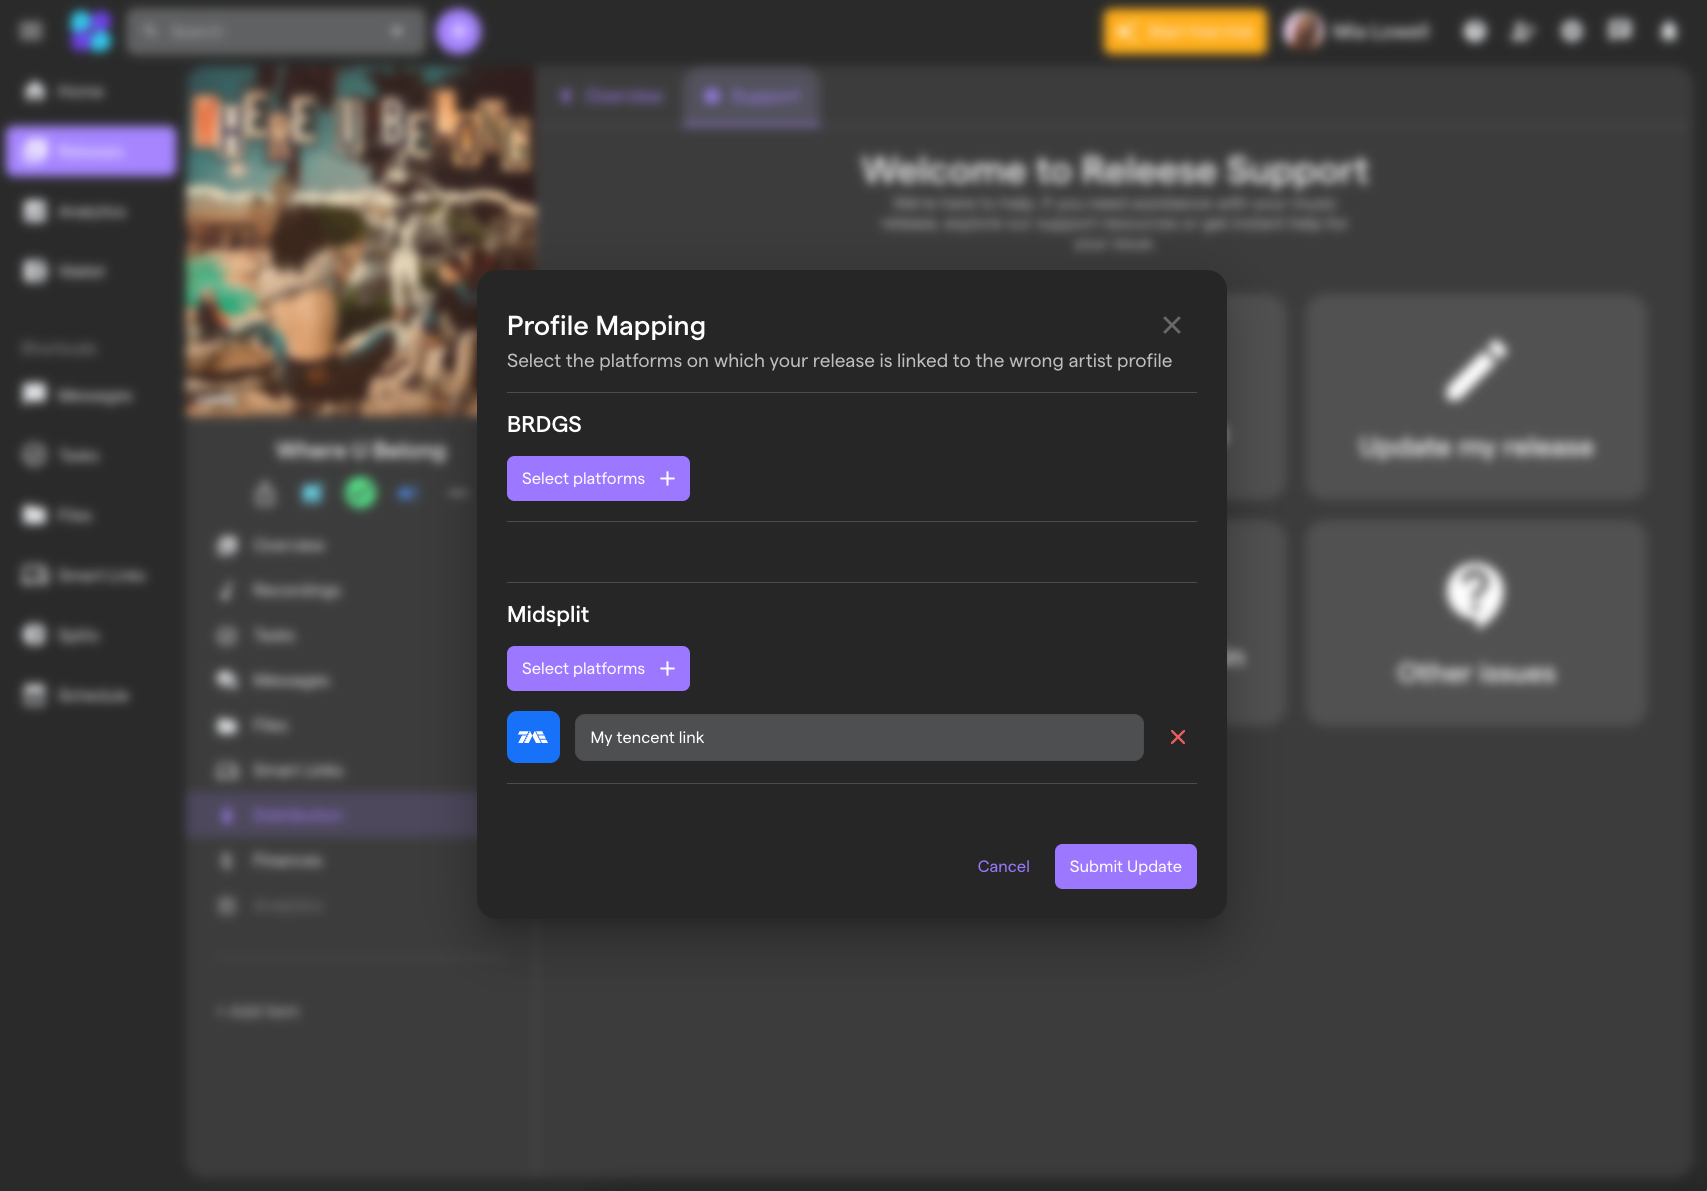Click the release cover artwork thumbnail
The image size is (1707, 1191).
click(361, 243)
